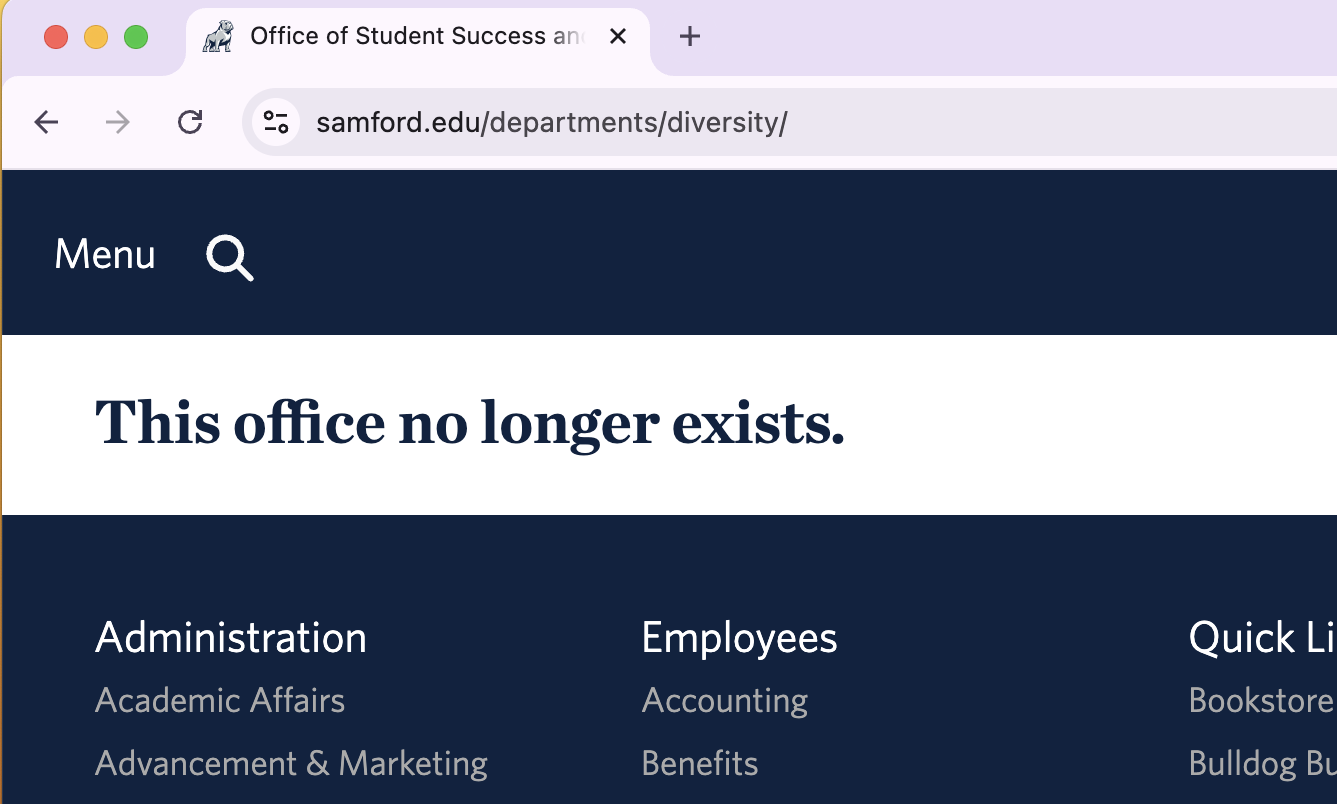
Task: Click the browser back arrow
Action: point(46,123)
